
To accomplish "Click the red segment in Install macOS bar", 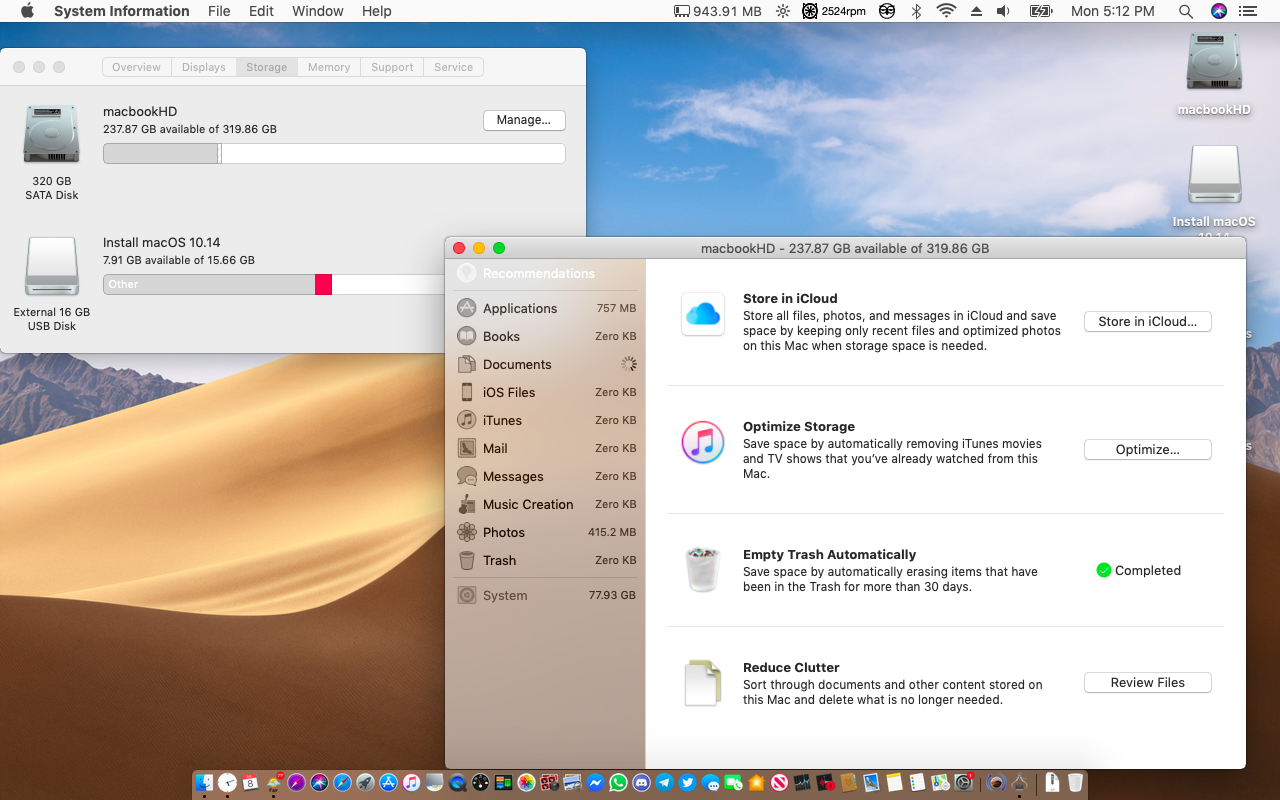I will (x=323, y=284).
